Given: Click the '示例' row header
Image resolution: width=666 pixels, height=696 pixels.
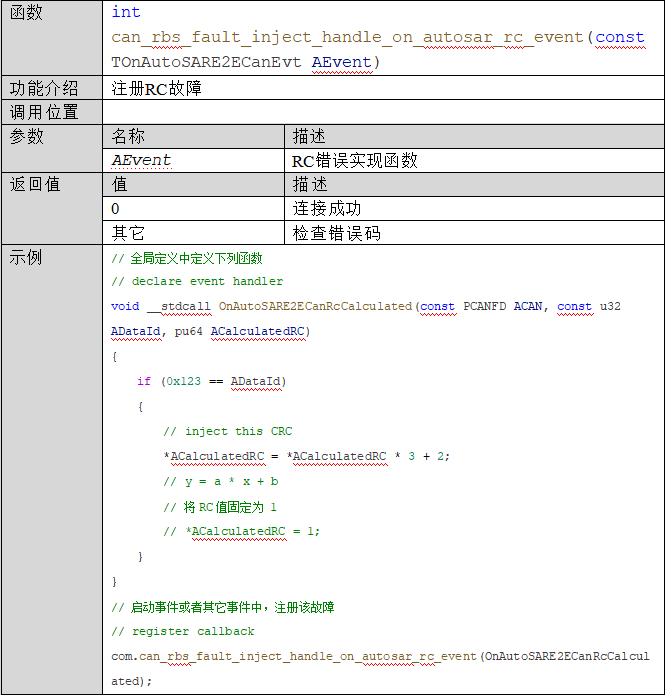Looking at the screenshot, I should tap(52, 469).
